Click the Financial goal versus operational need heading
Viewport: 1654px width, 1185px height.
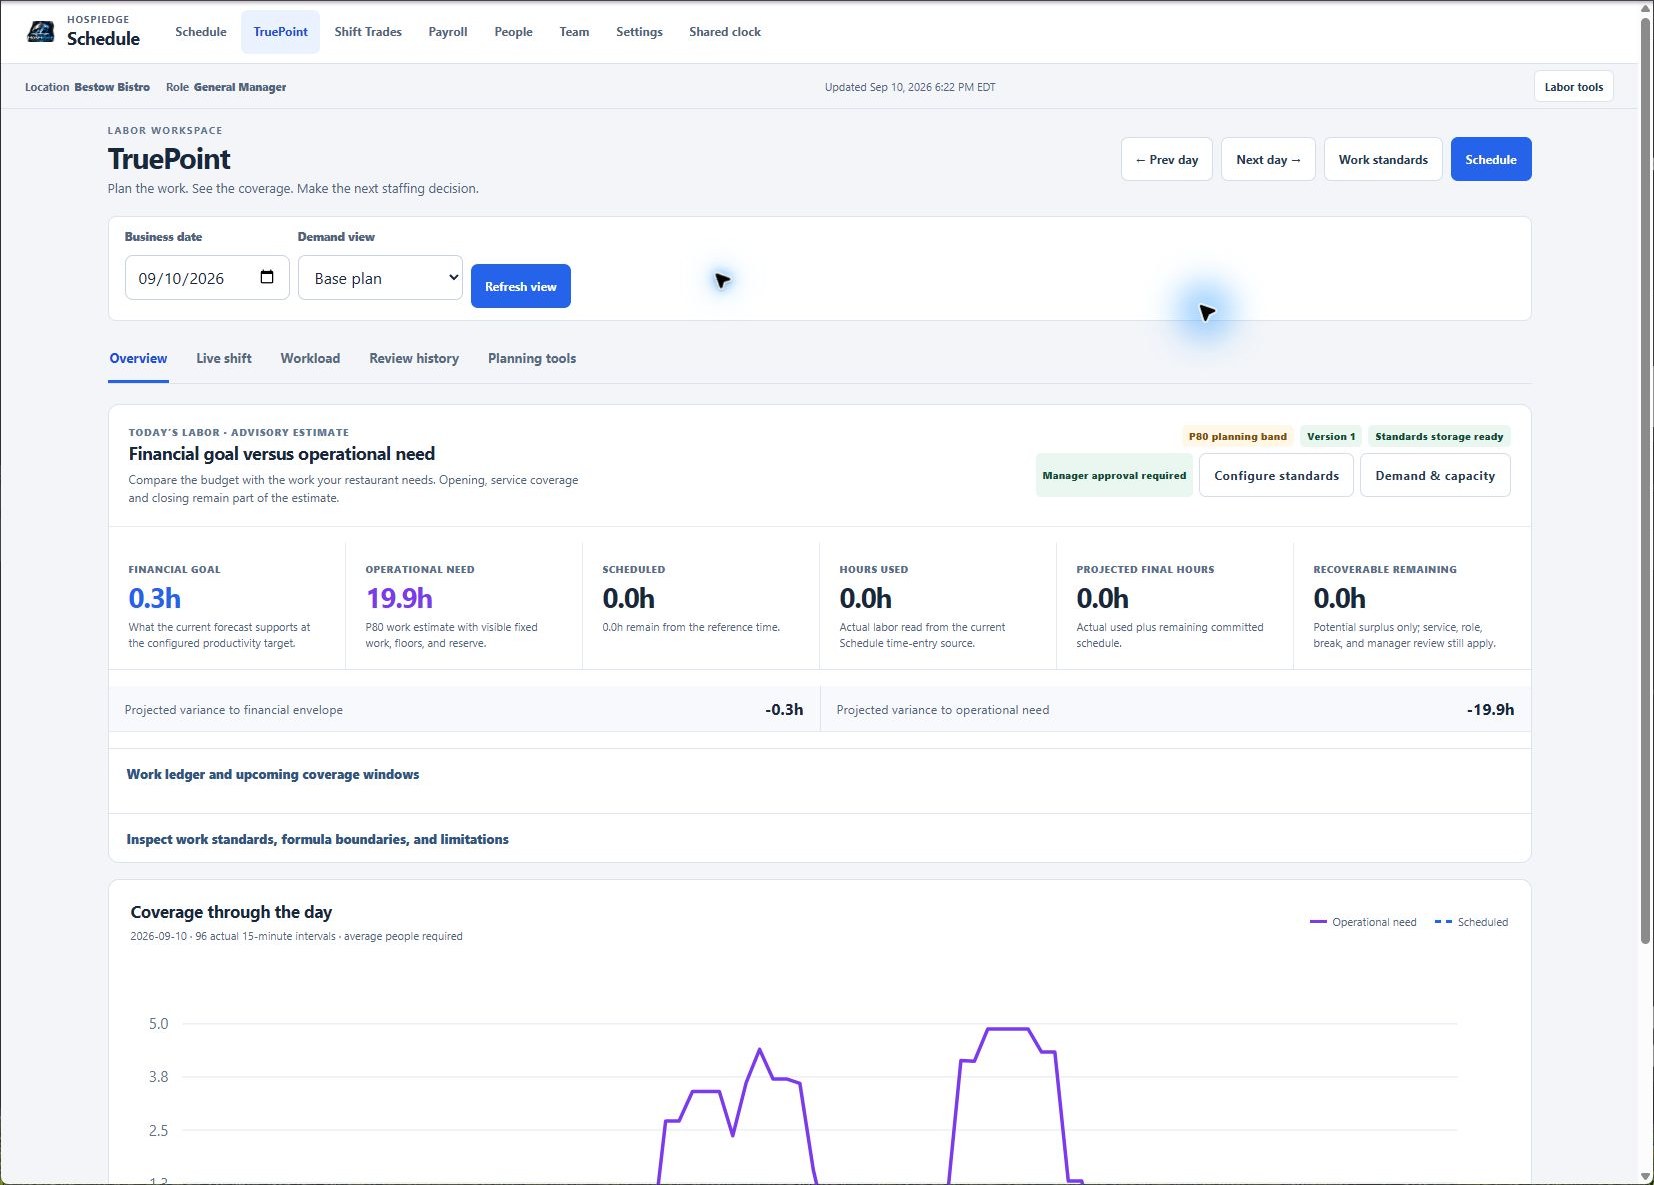282,454
